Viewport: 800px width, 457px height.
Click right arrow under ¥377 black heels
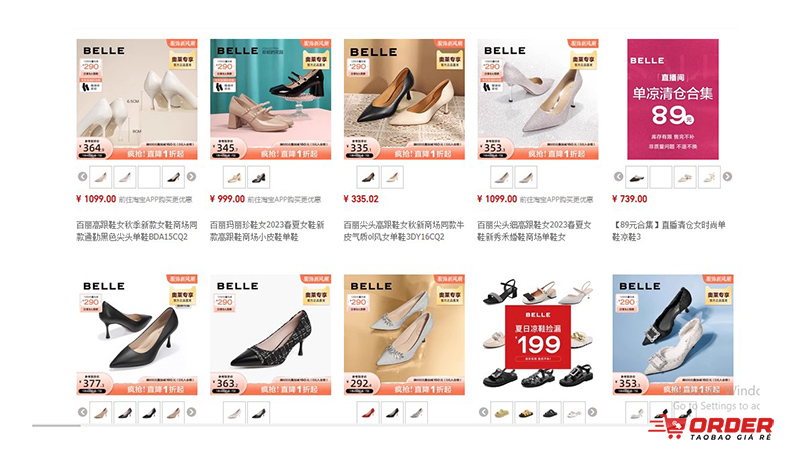pyautogui.click(x=191, y=412)
